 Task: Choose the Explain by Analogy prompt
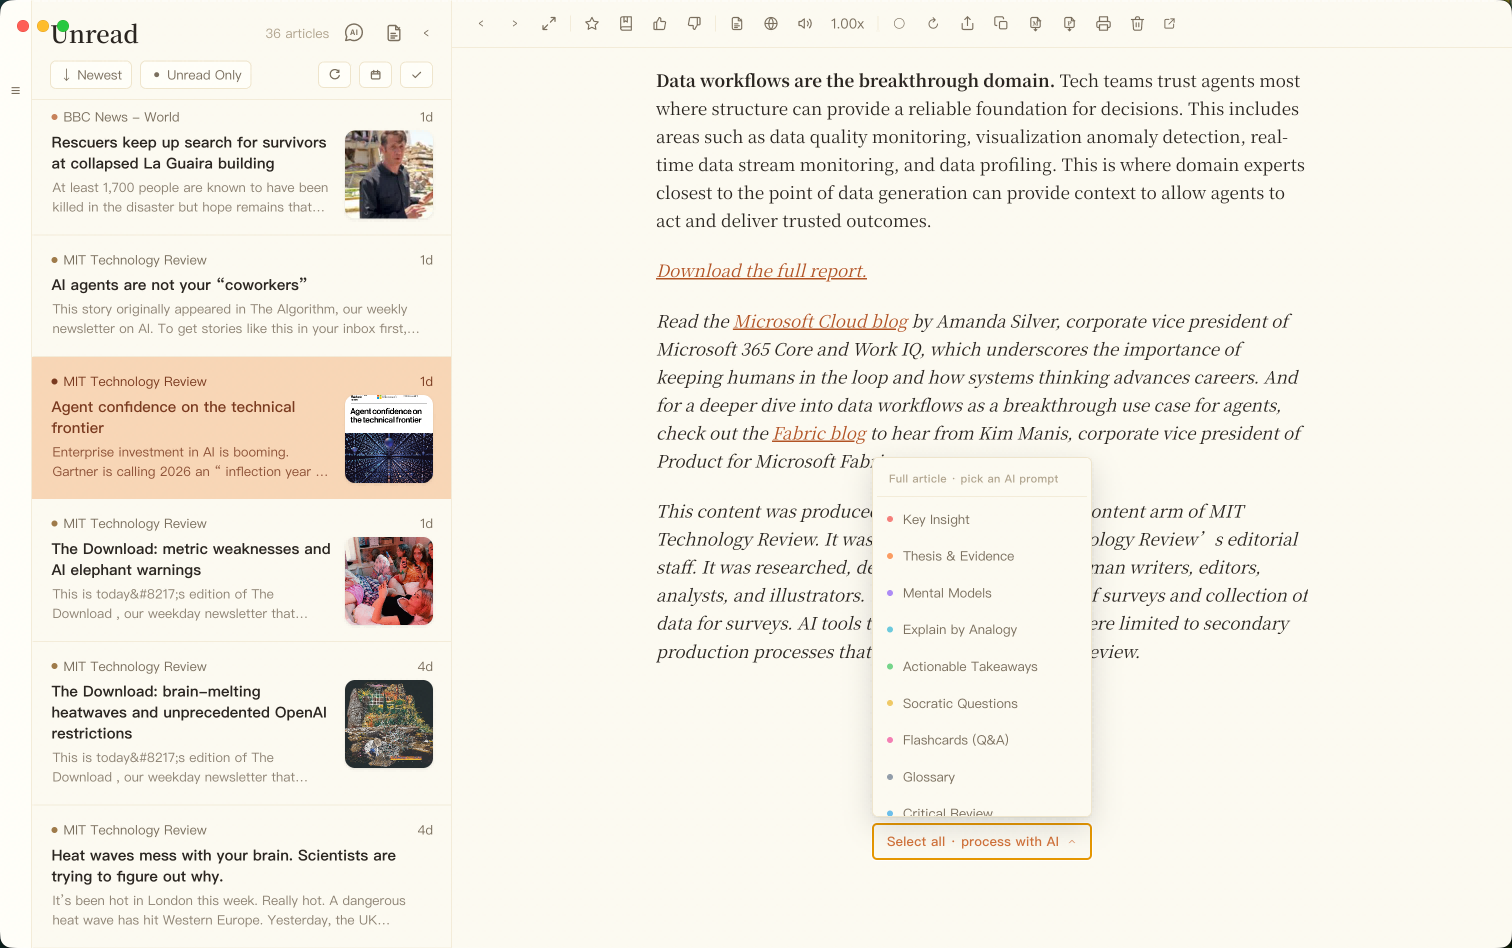(x=982, y=630)
